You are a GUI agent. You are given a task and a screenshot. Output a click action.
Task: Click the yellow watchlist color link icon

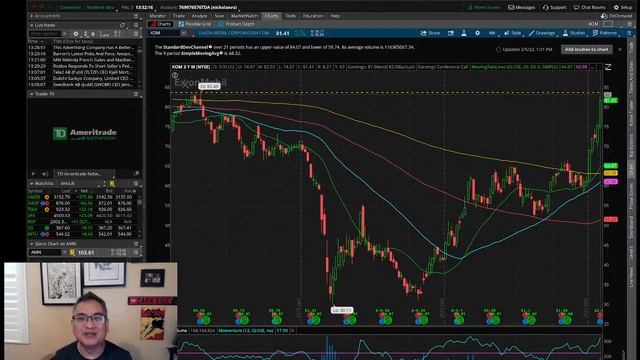(112, 184)
